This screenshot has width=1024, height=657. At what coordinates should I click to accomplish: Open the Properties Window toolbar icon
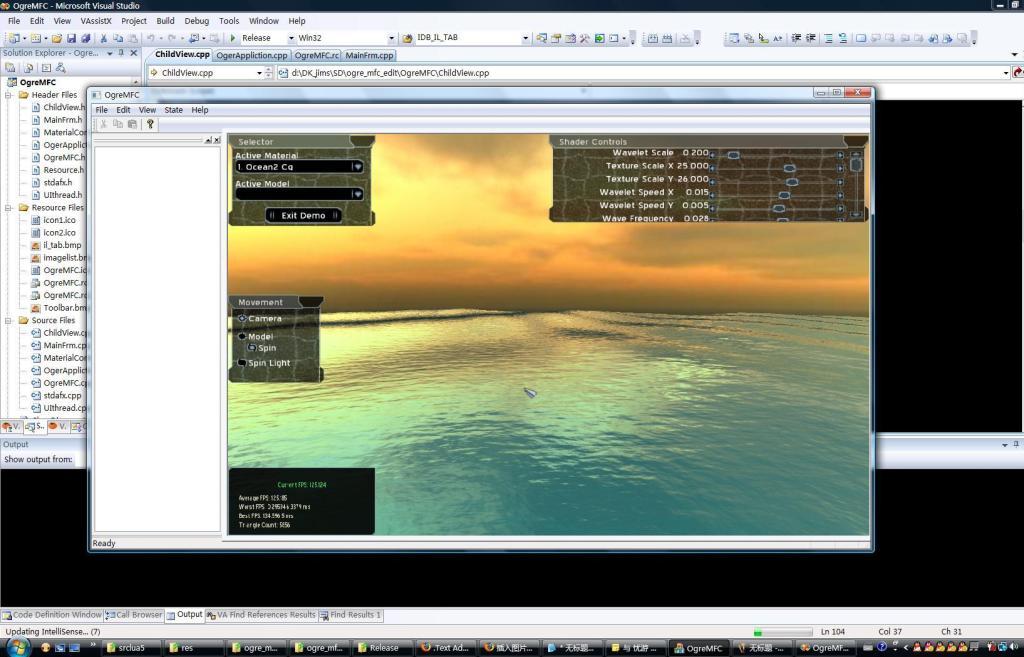pos(556,39)
